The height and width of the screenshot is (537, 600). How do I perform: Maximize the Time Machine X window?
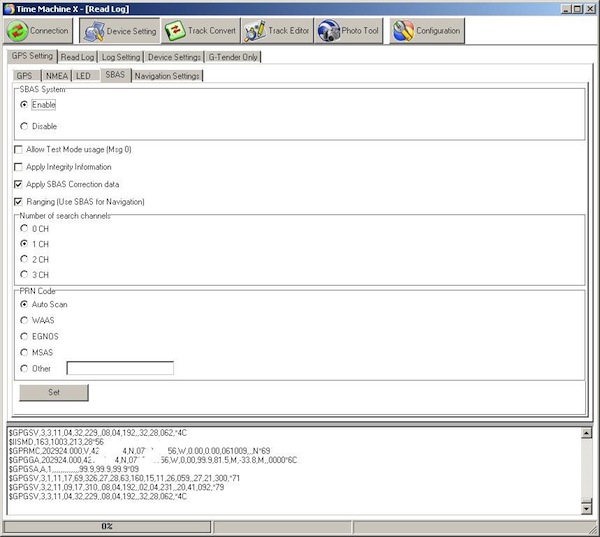(577, 8)
